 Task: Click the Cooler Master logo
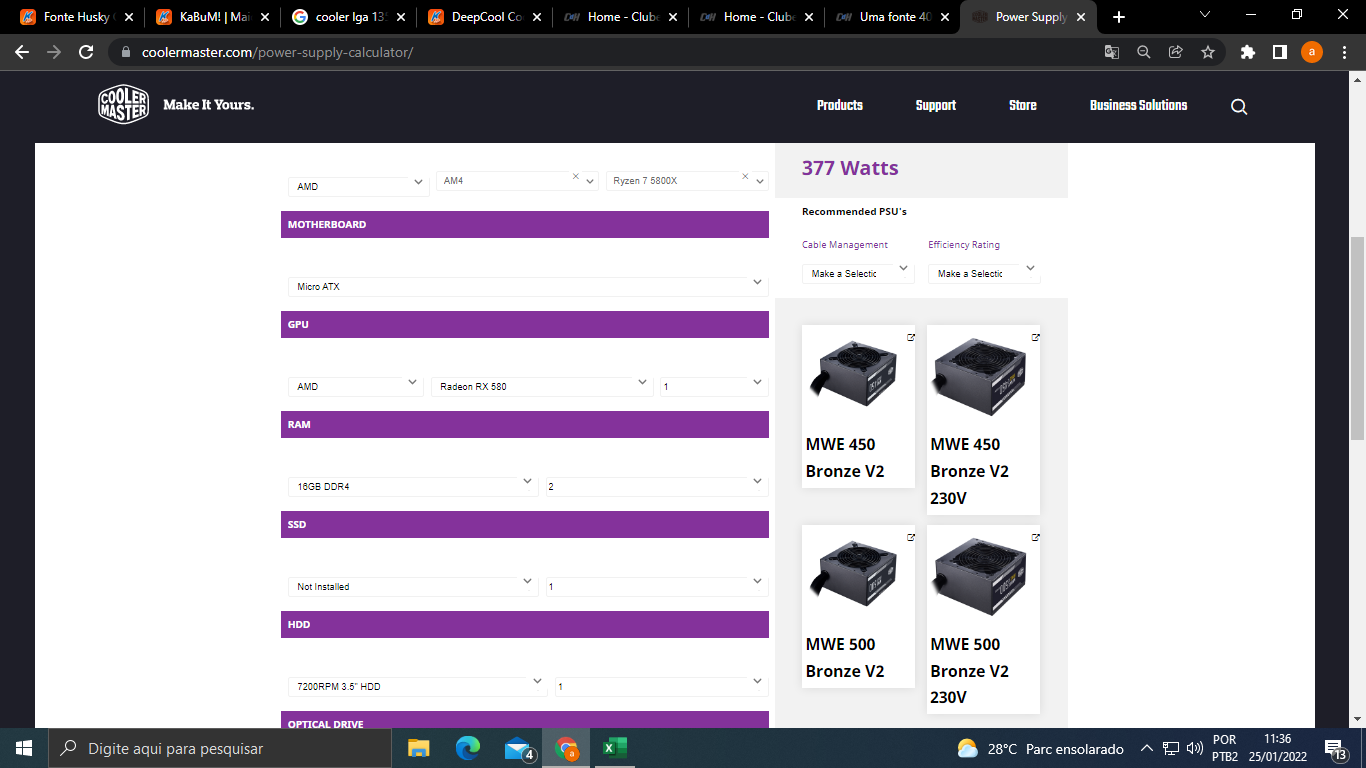click(124, 105)
